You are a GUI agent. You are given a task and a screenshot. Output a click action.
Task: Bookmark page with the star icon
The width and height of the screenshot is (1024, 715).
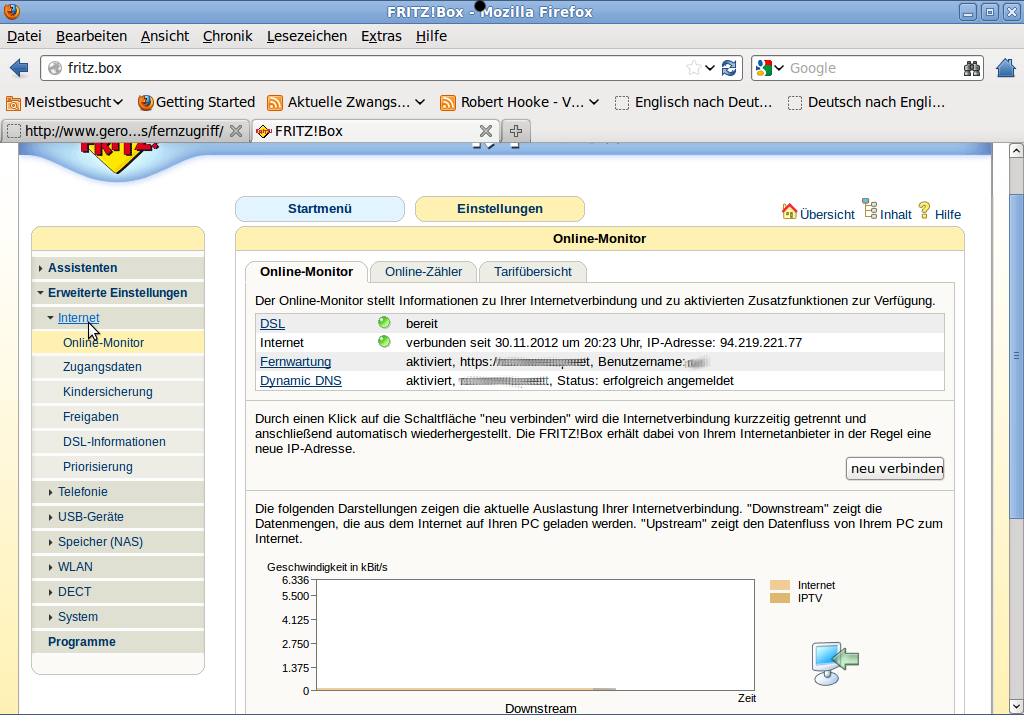[x=693, y=68]
